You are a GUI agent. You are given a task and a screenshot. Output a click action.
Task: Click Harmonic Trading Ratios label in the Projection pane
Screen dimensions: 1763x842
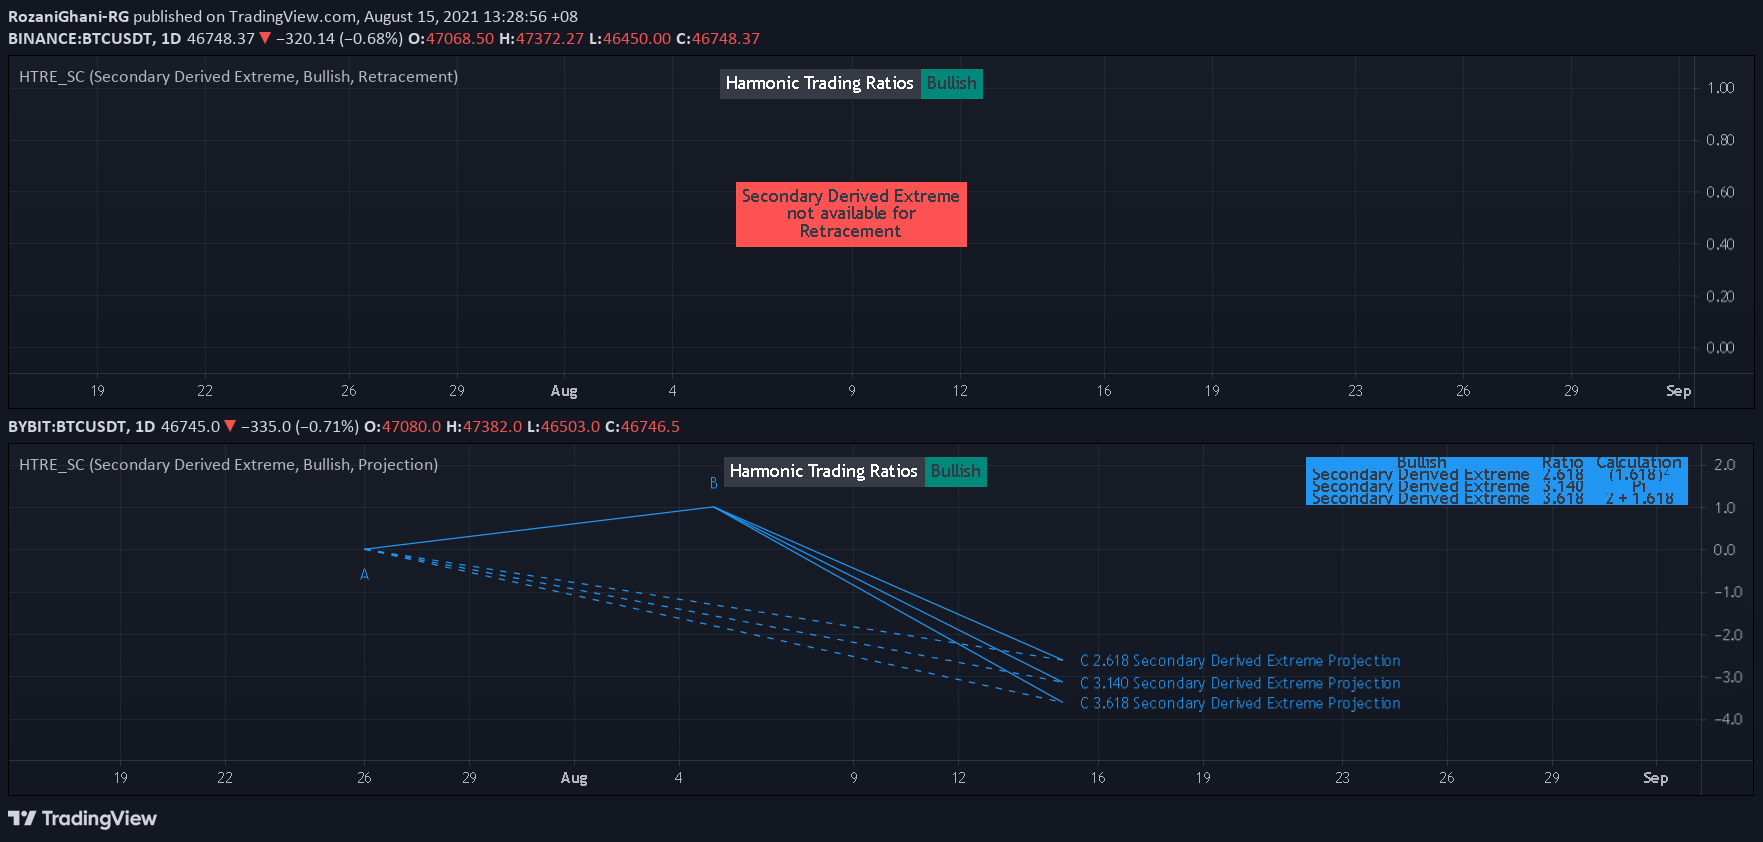click(824, 472)
